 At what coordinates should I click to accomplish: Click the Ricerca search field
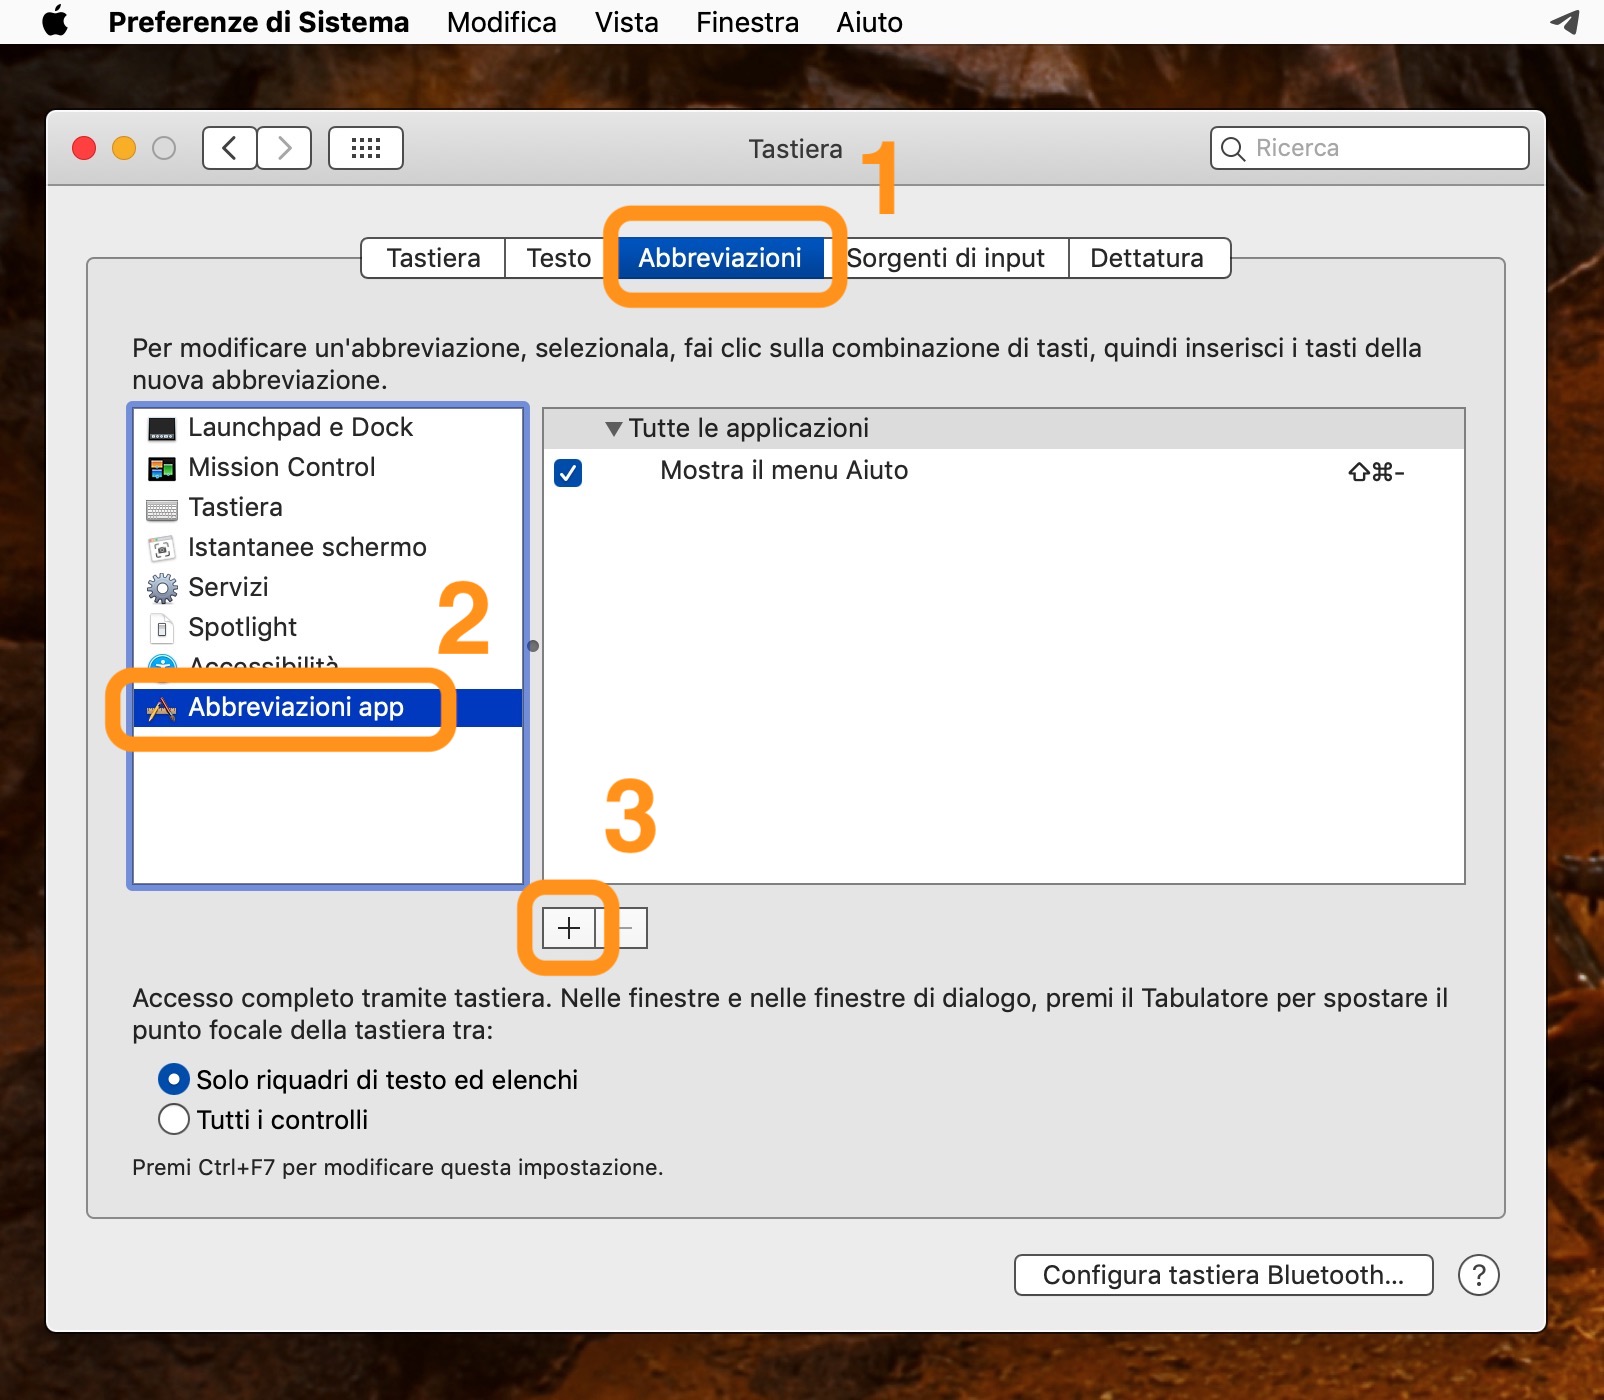point(1370,148)
